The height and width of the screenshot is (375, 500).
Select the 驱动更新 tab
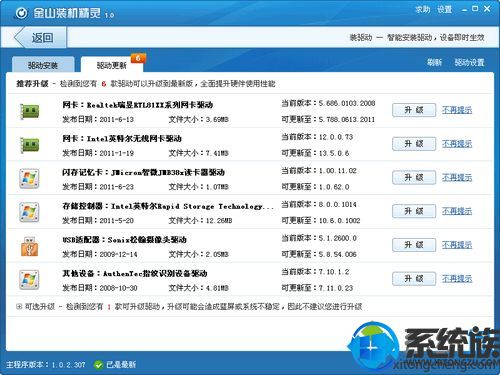(x=112, y=65)
